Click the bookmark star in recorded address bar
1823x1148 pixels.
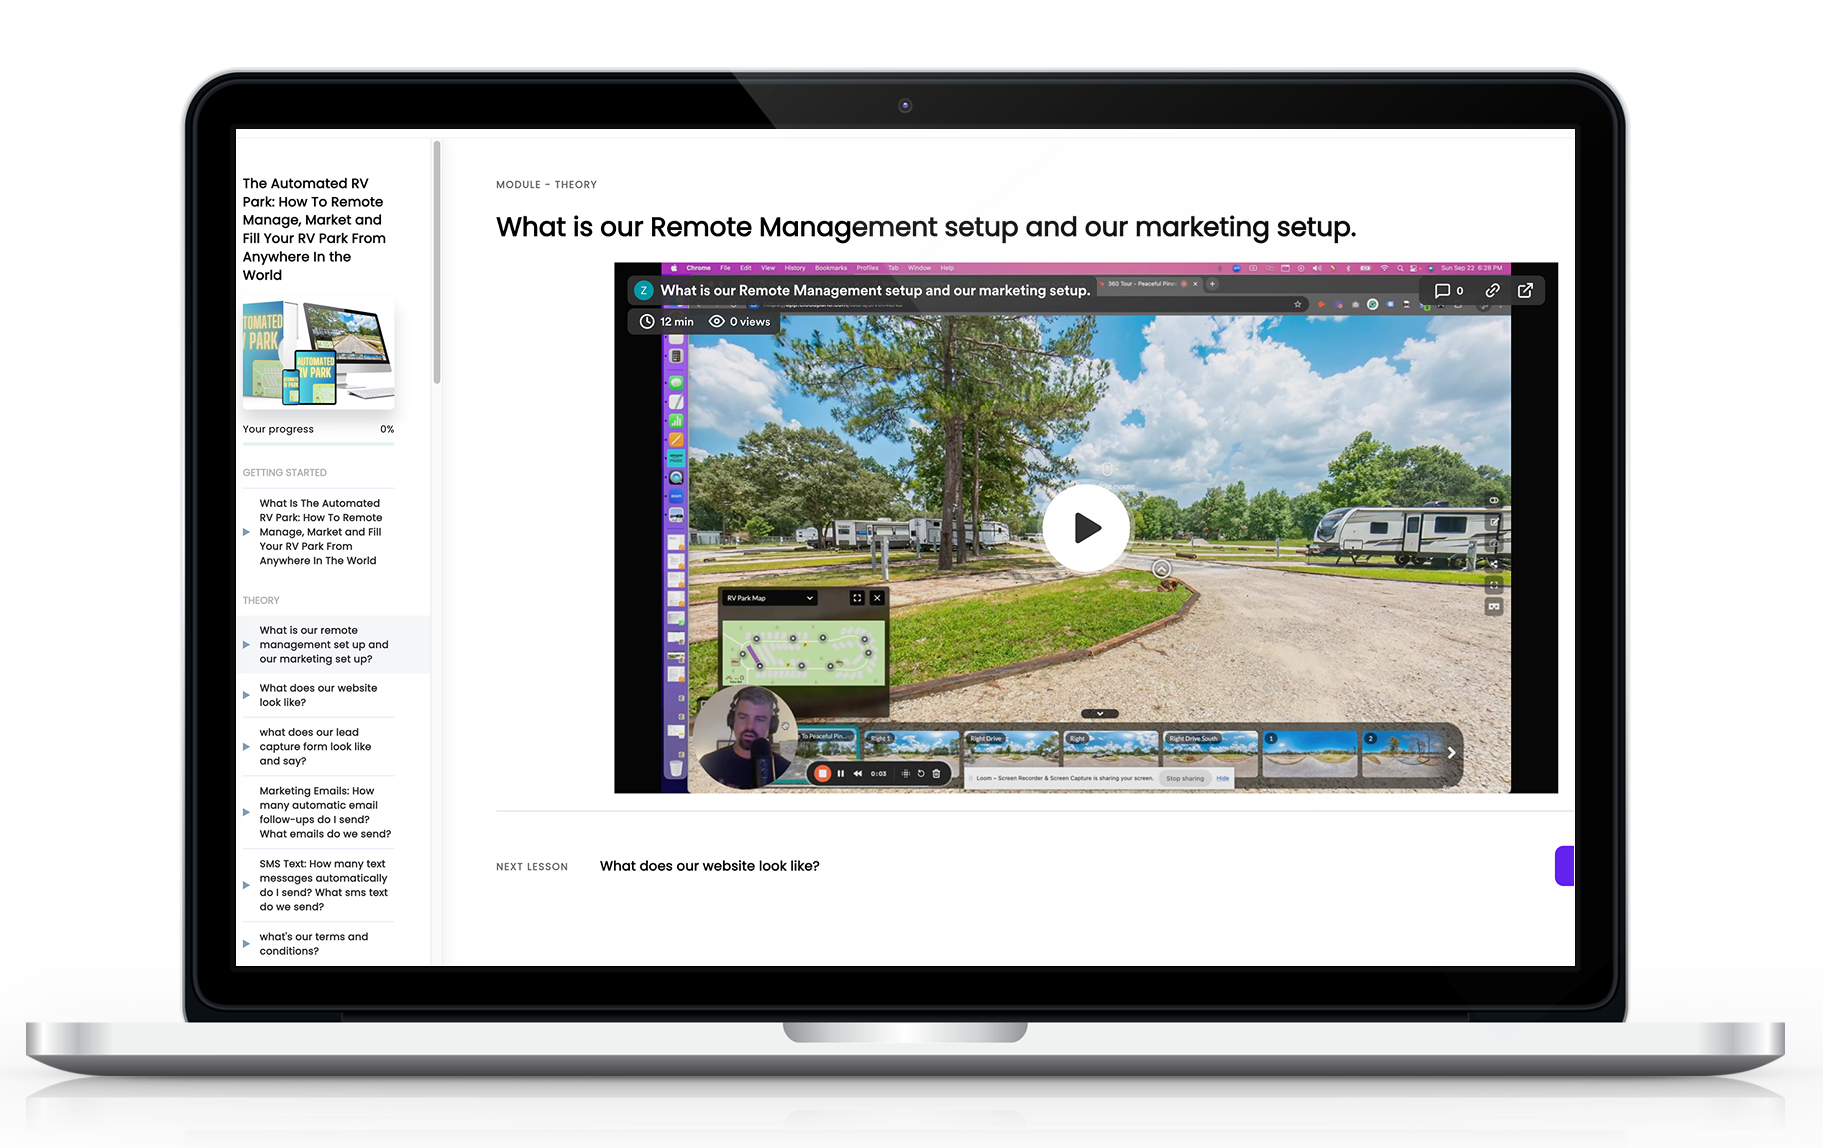[x=1298, y=304]
